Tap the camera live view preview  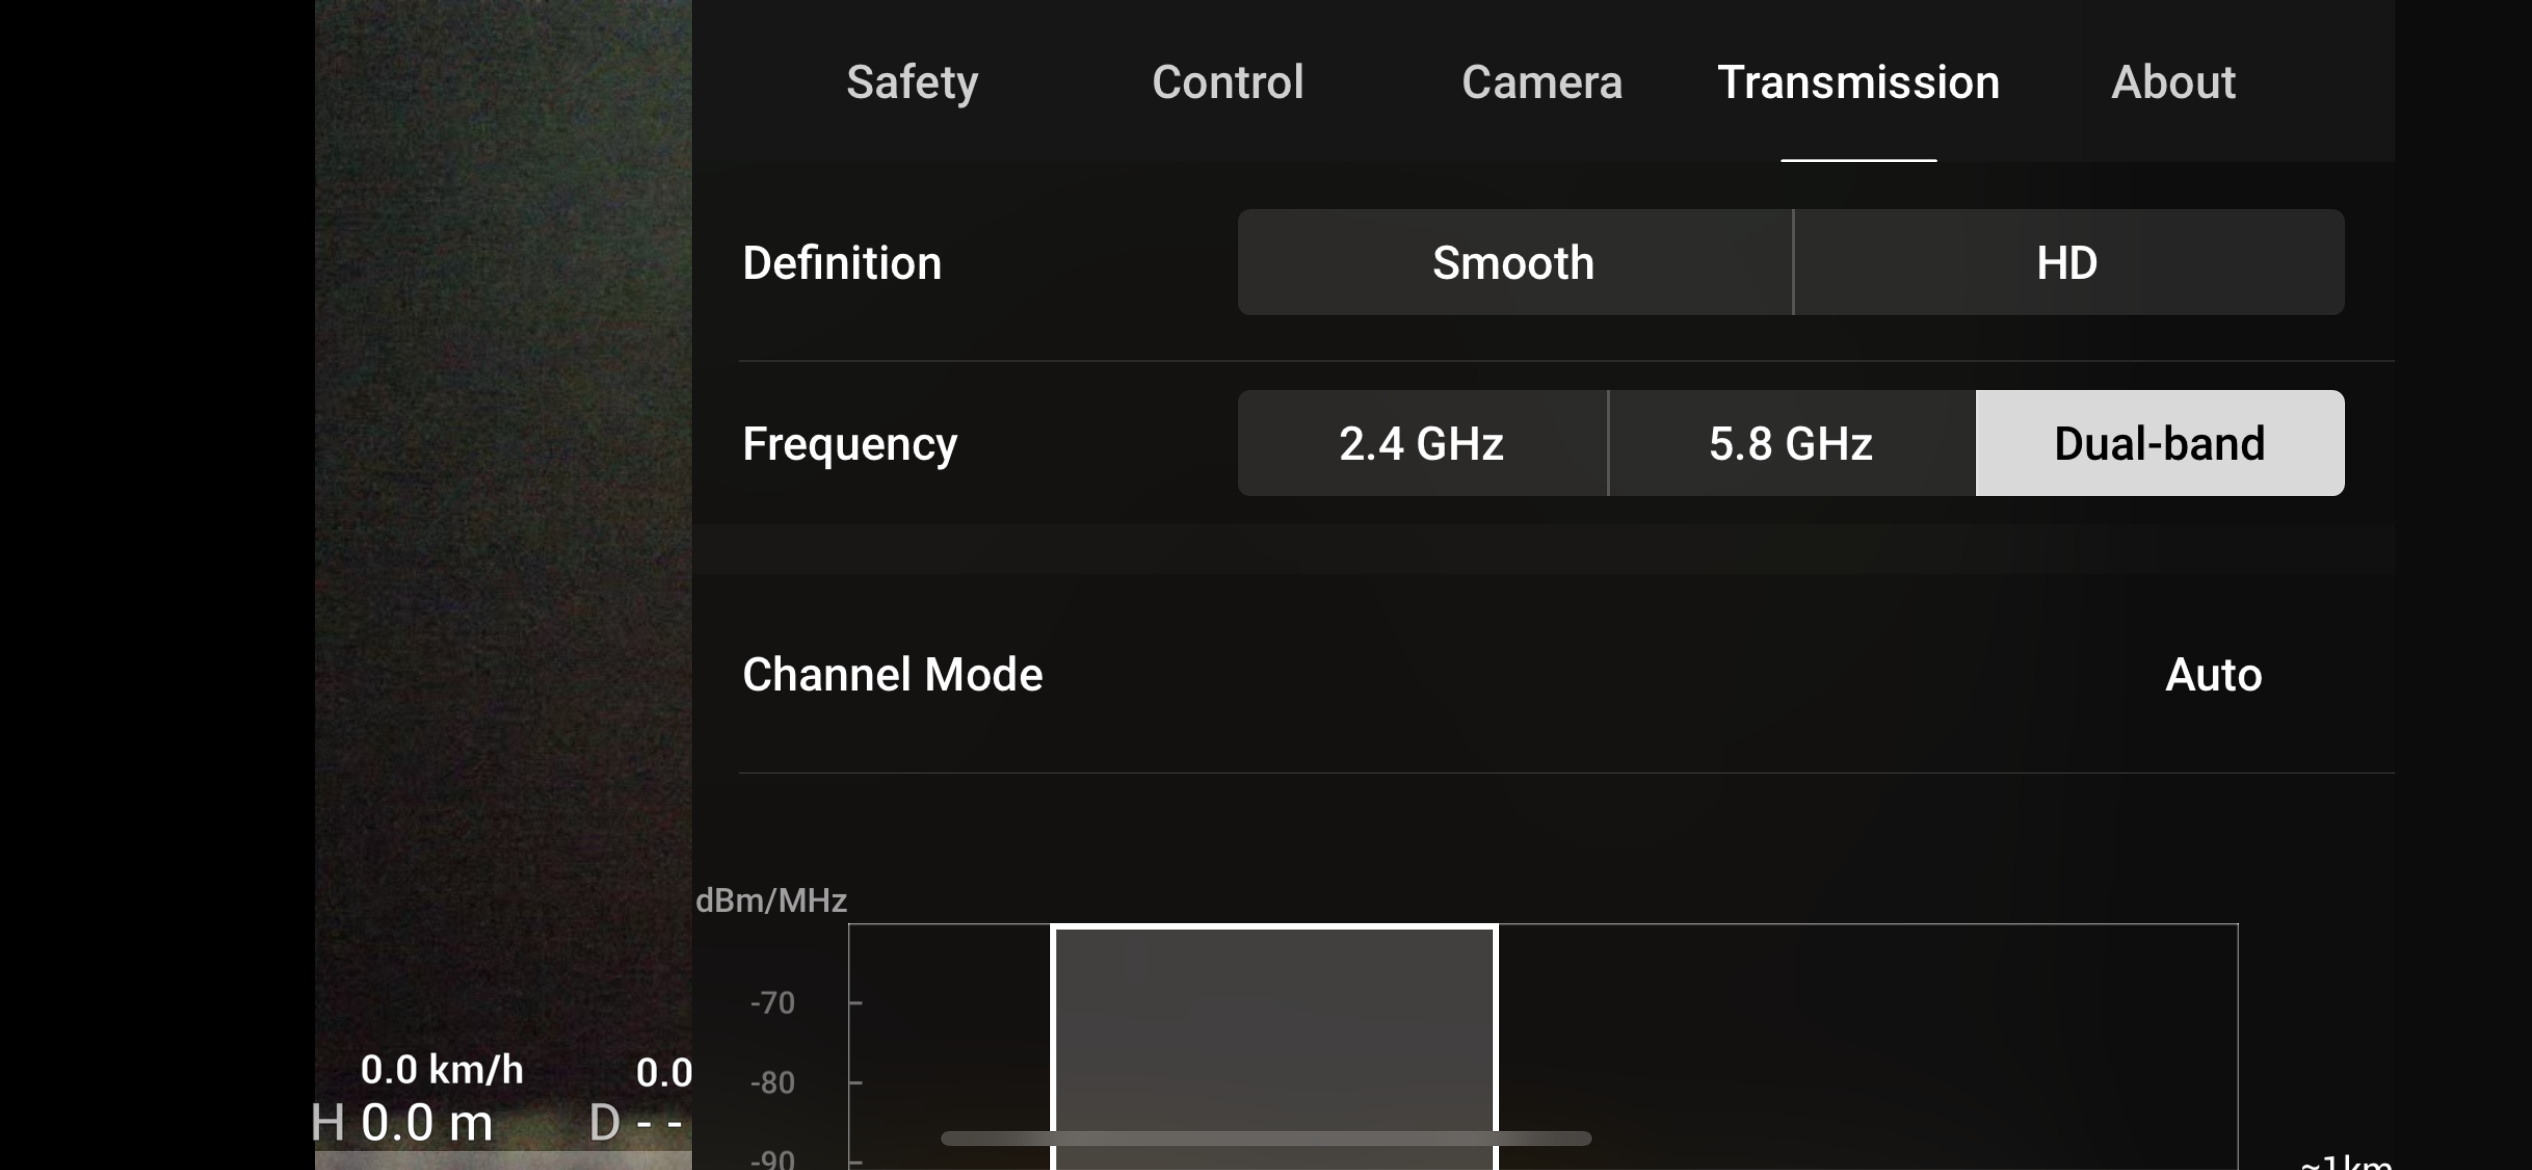pos(503,500)
